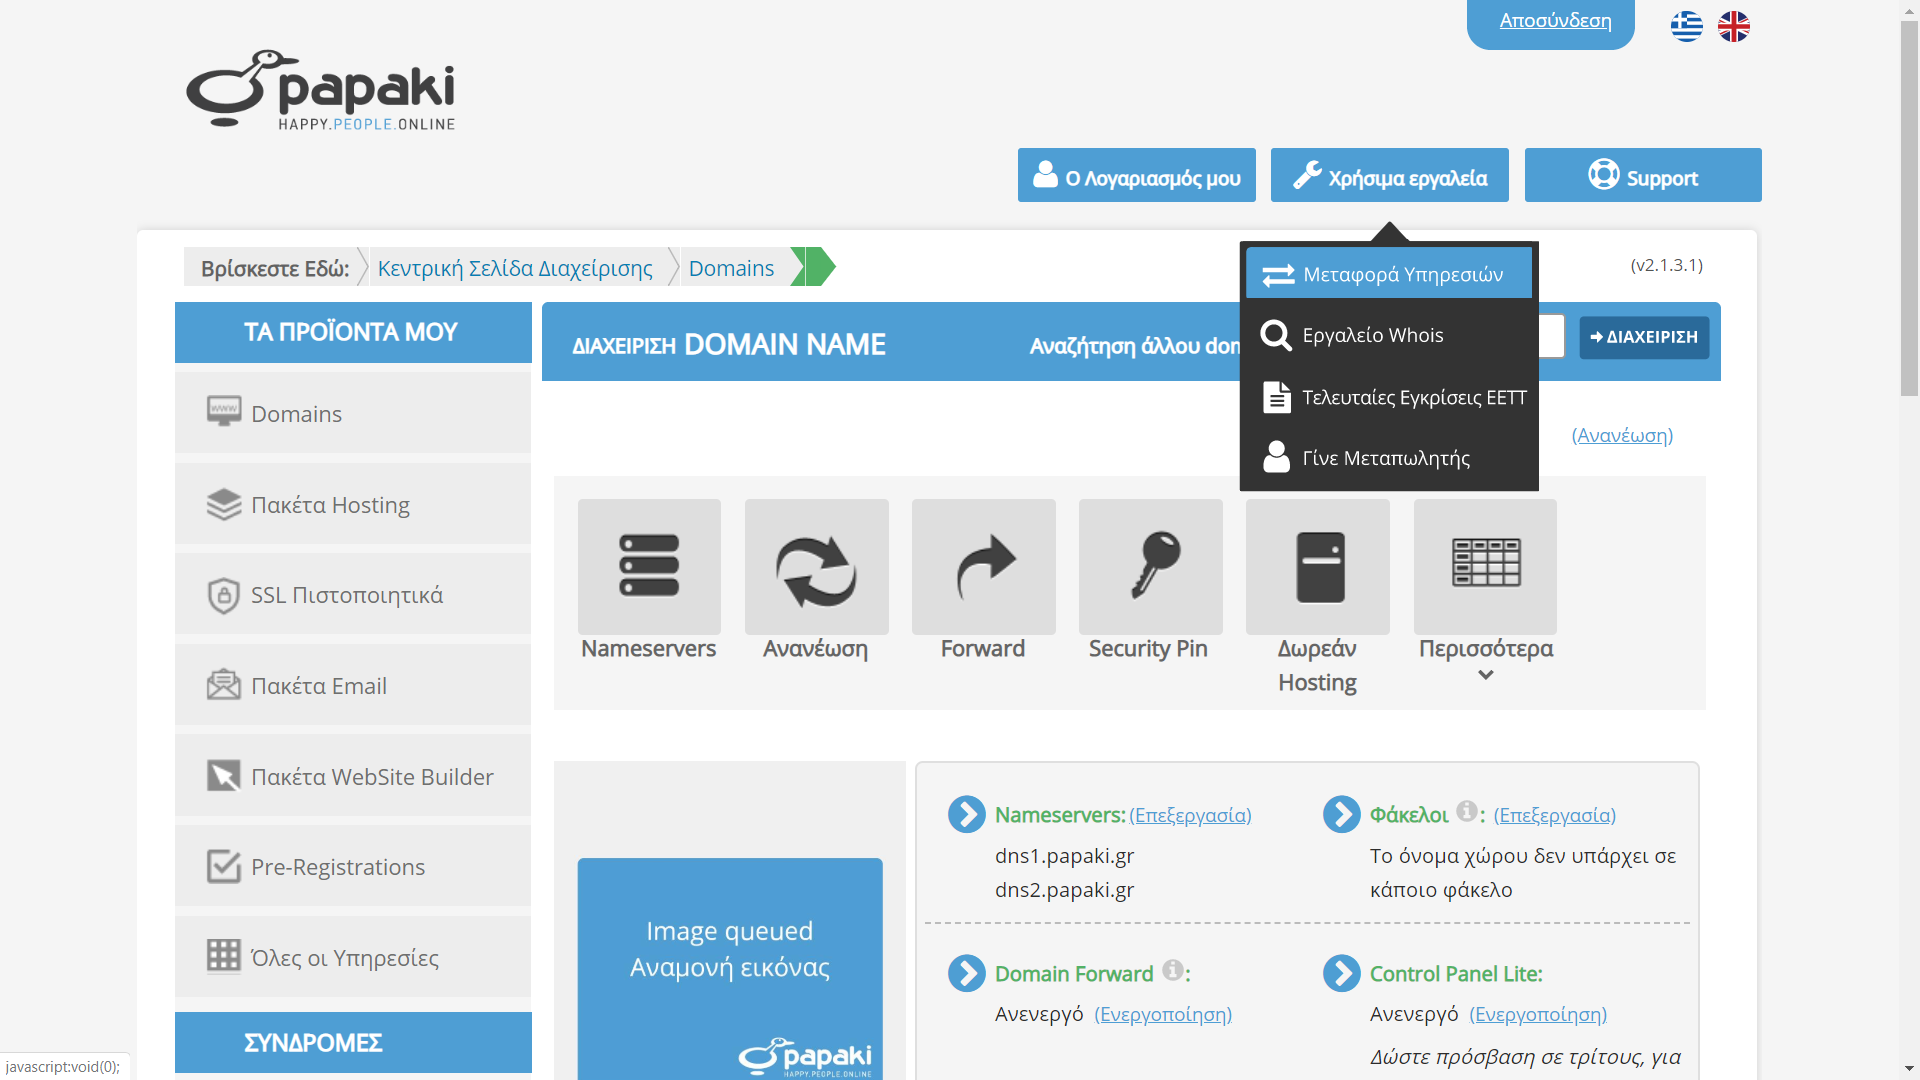
Task: Open the Forward arrow tool
Action: [983, 567]
